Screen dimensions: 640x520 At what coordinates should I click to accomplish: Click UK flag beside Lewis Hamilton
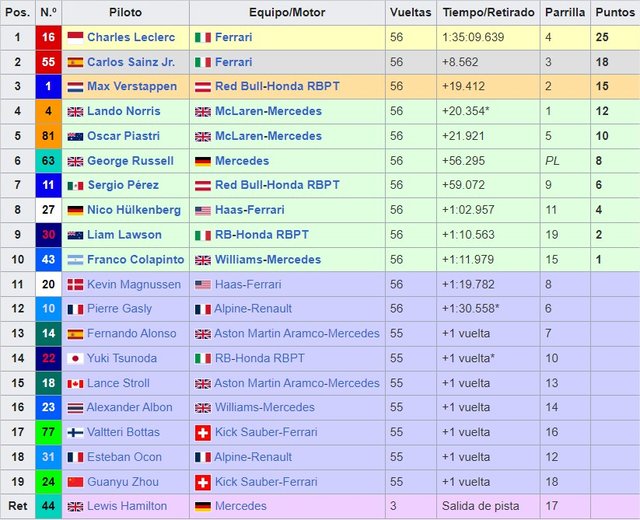click(75, 507)
